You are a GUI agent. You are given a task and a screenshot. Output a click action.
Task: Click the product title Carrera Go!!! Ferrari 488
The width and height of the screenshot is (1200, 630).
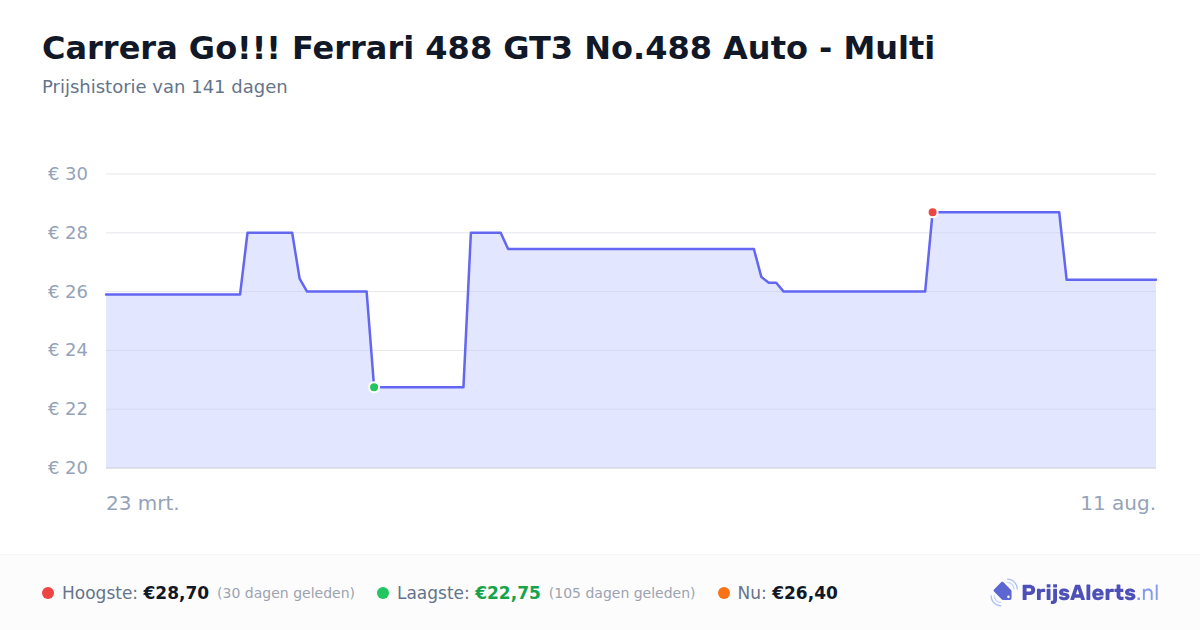pos(488,48)
